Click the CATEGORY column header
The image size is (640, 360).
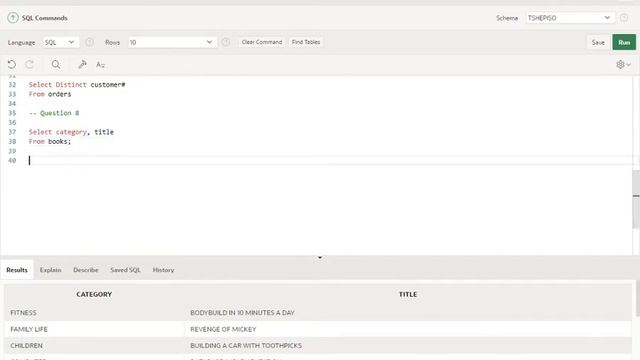coord(94,294)
